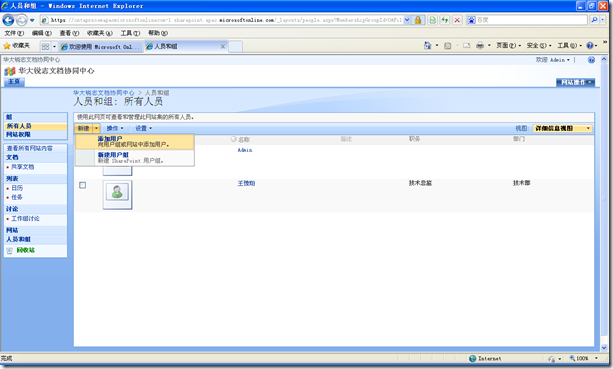
Task: Click the 人员和组 breadcrumb link
Action: pos(157,93)
